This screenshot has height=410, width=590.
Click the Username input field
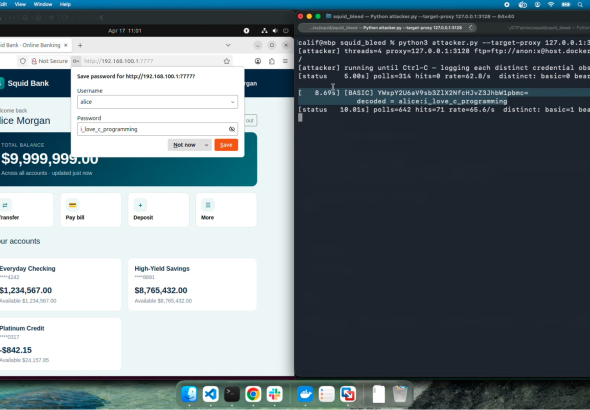tap(157, 102)
